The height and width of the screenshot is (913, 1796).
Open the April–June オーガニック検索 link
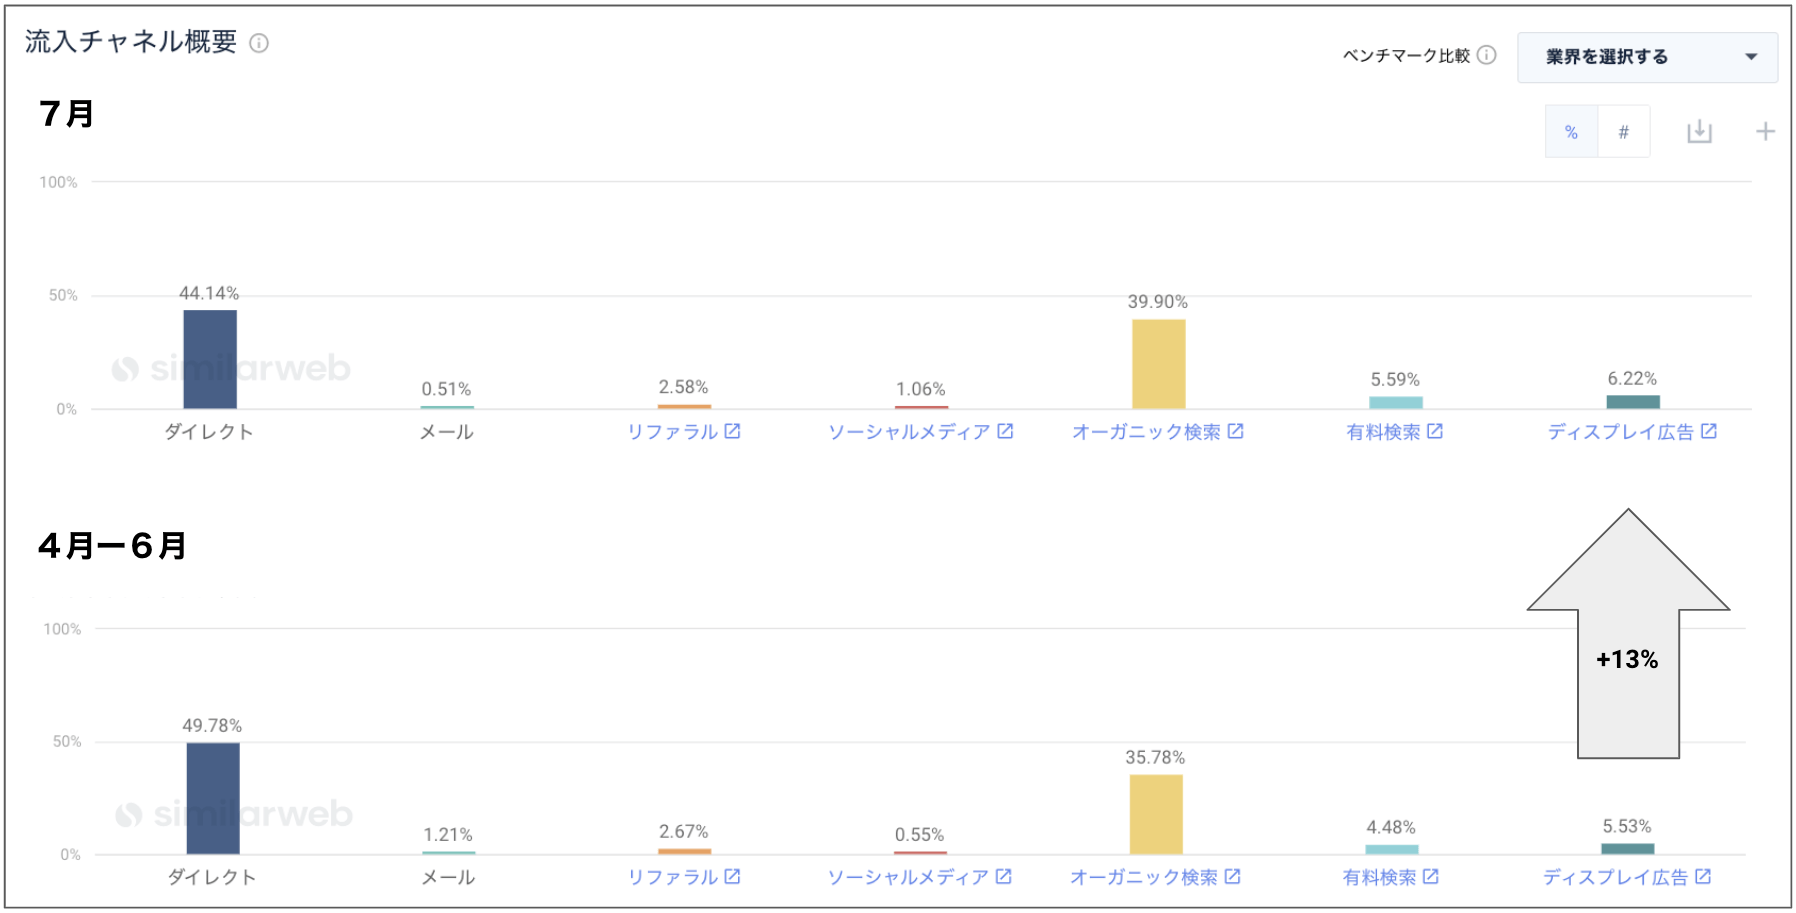1144,877
